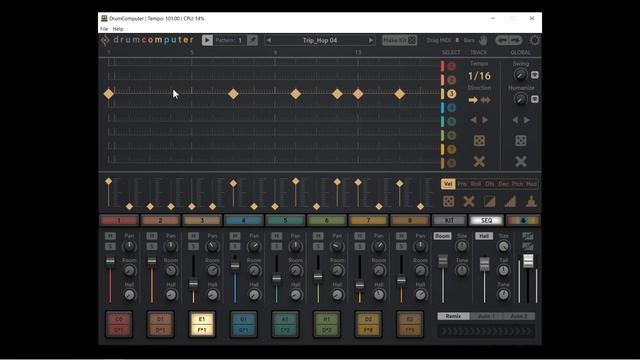This screenshot has width=640, height=360.
Task: Select track 7 yellow circle
Action: pos(451,149)
